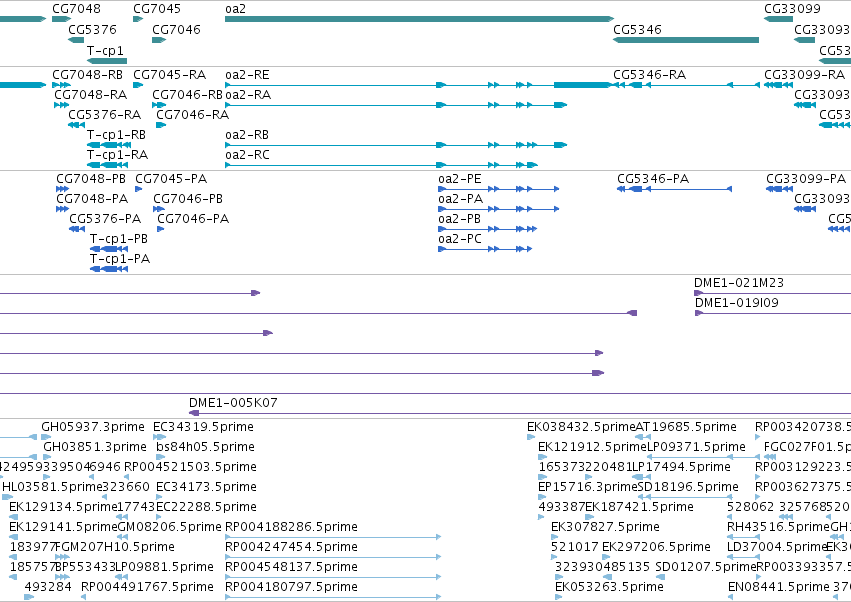Viewport: 851px width, 602px height.
Task: Click the AT19685.5prime EST label
Action: tap(686, 427)
